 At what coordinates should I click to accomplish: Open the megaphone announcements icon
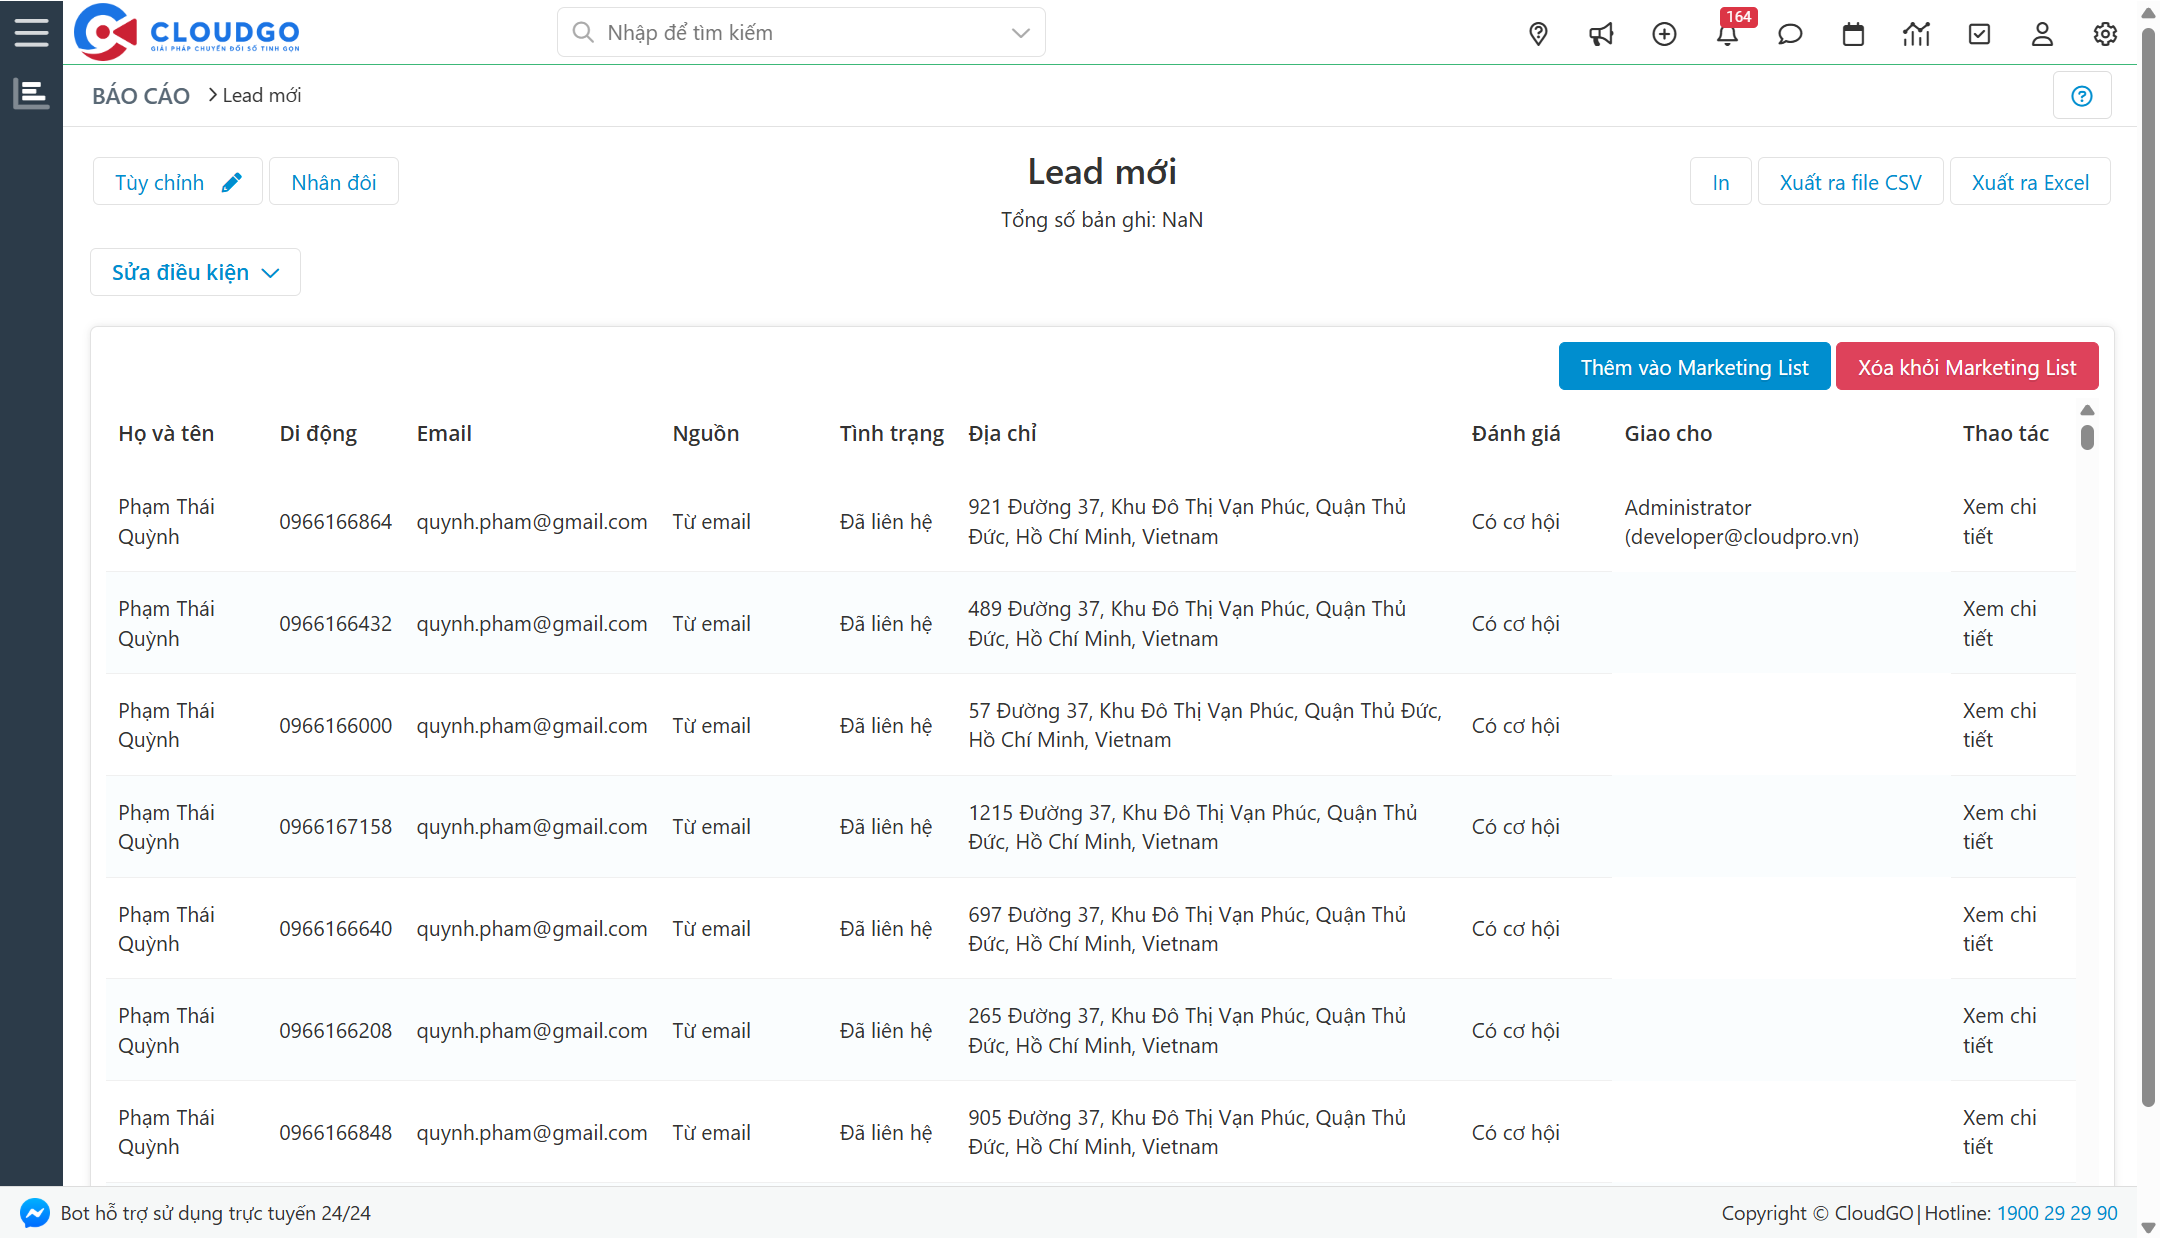1601,34
